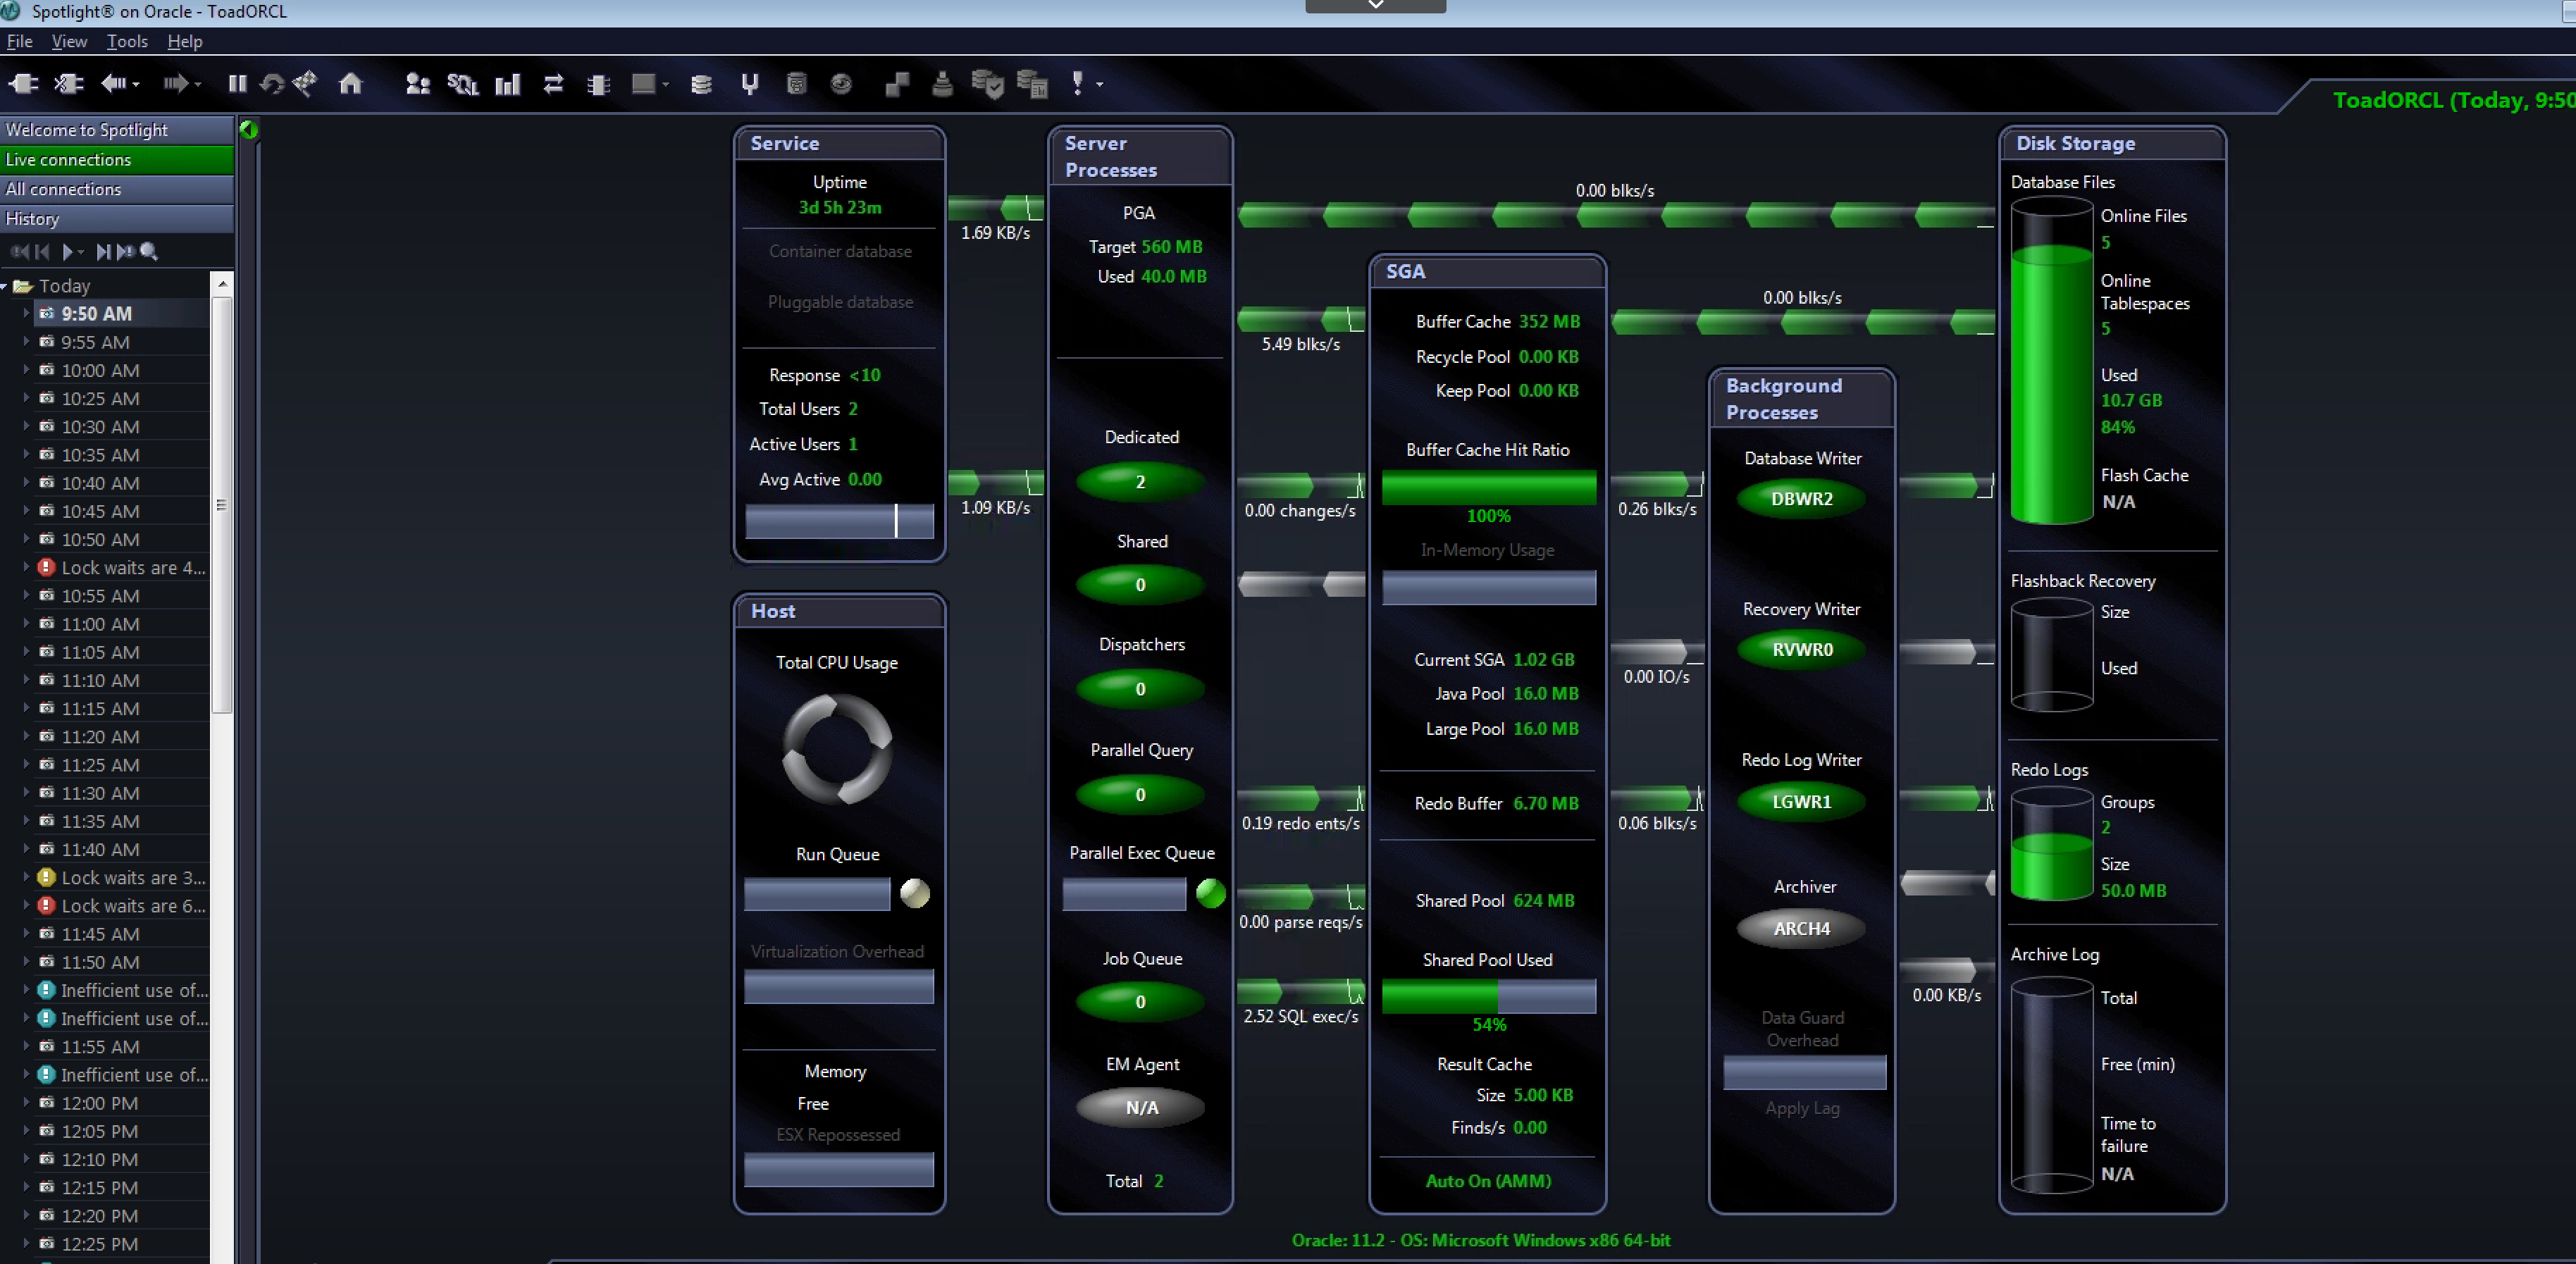This screenshot has width=2576, height=1264.
Task: Open the Tools menu
Action: tap(127, 41)
